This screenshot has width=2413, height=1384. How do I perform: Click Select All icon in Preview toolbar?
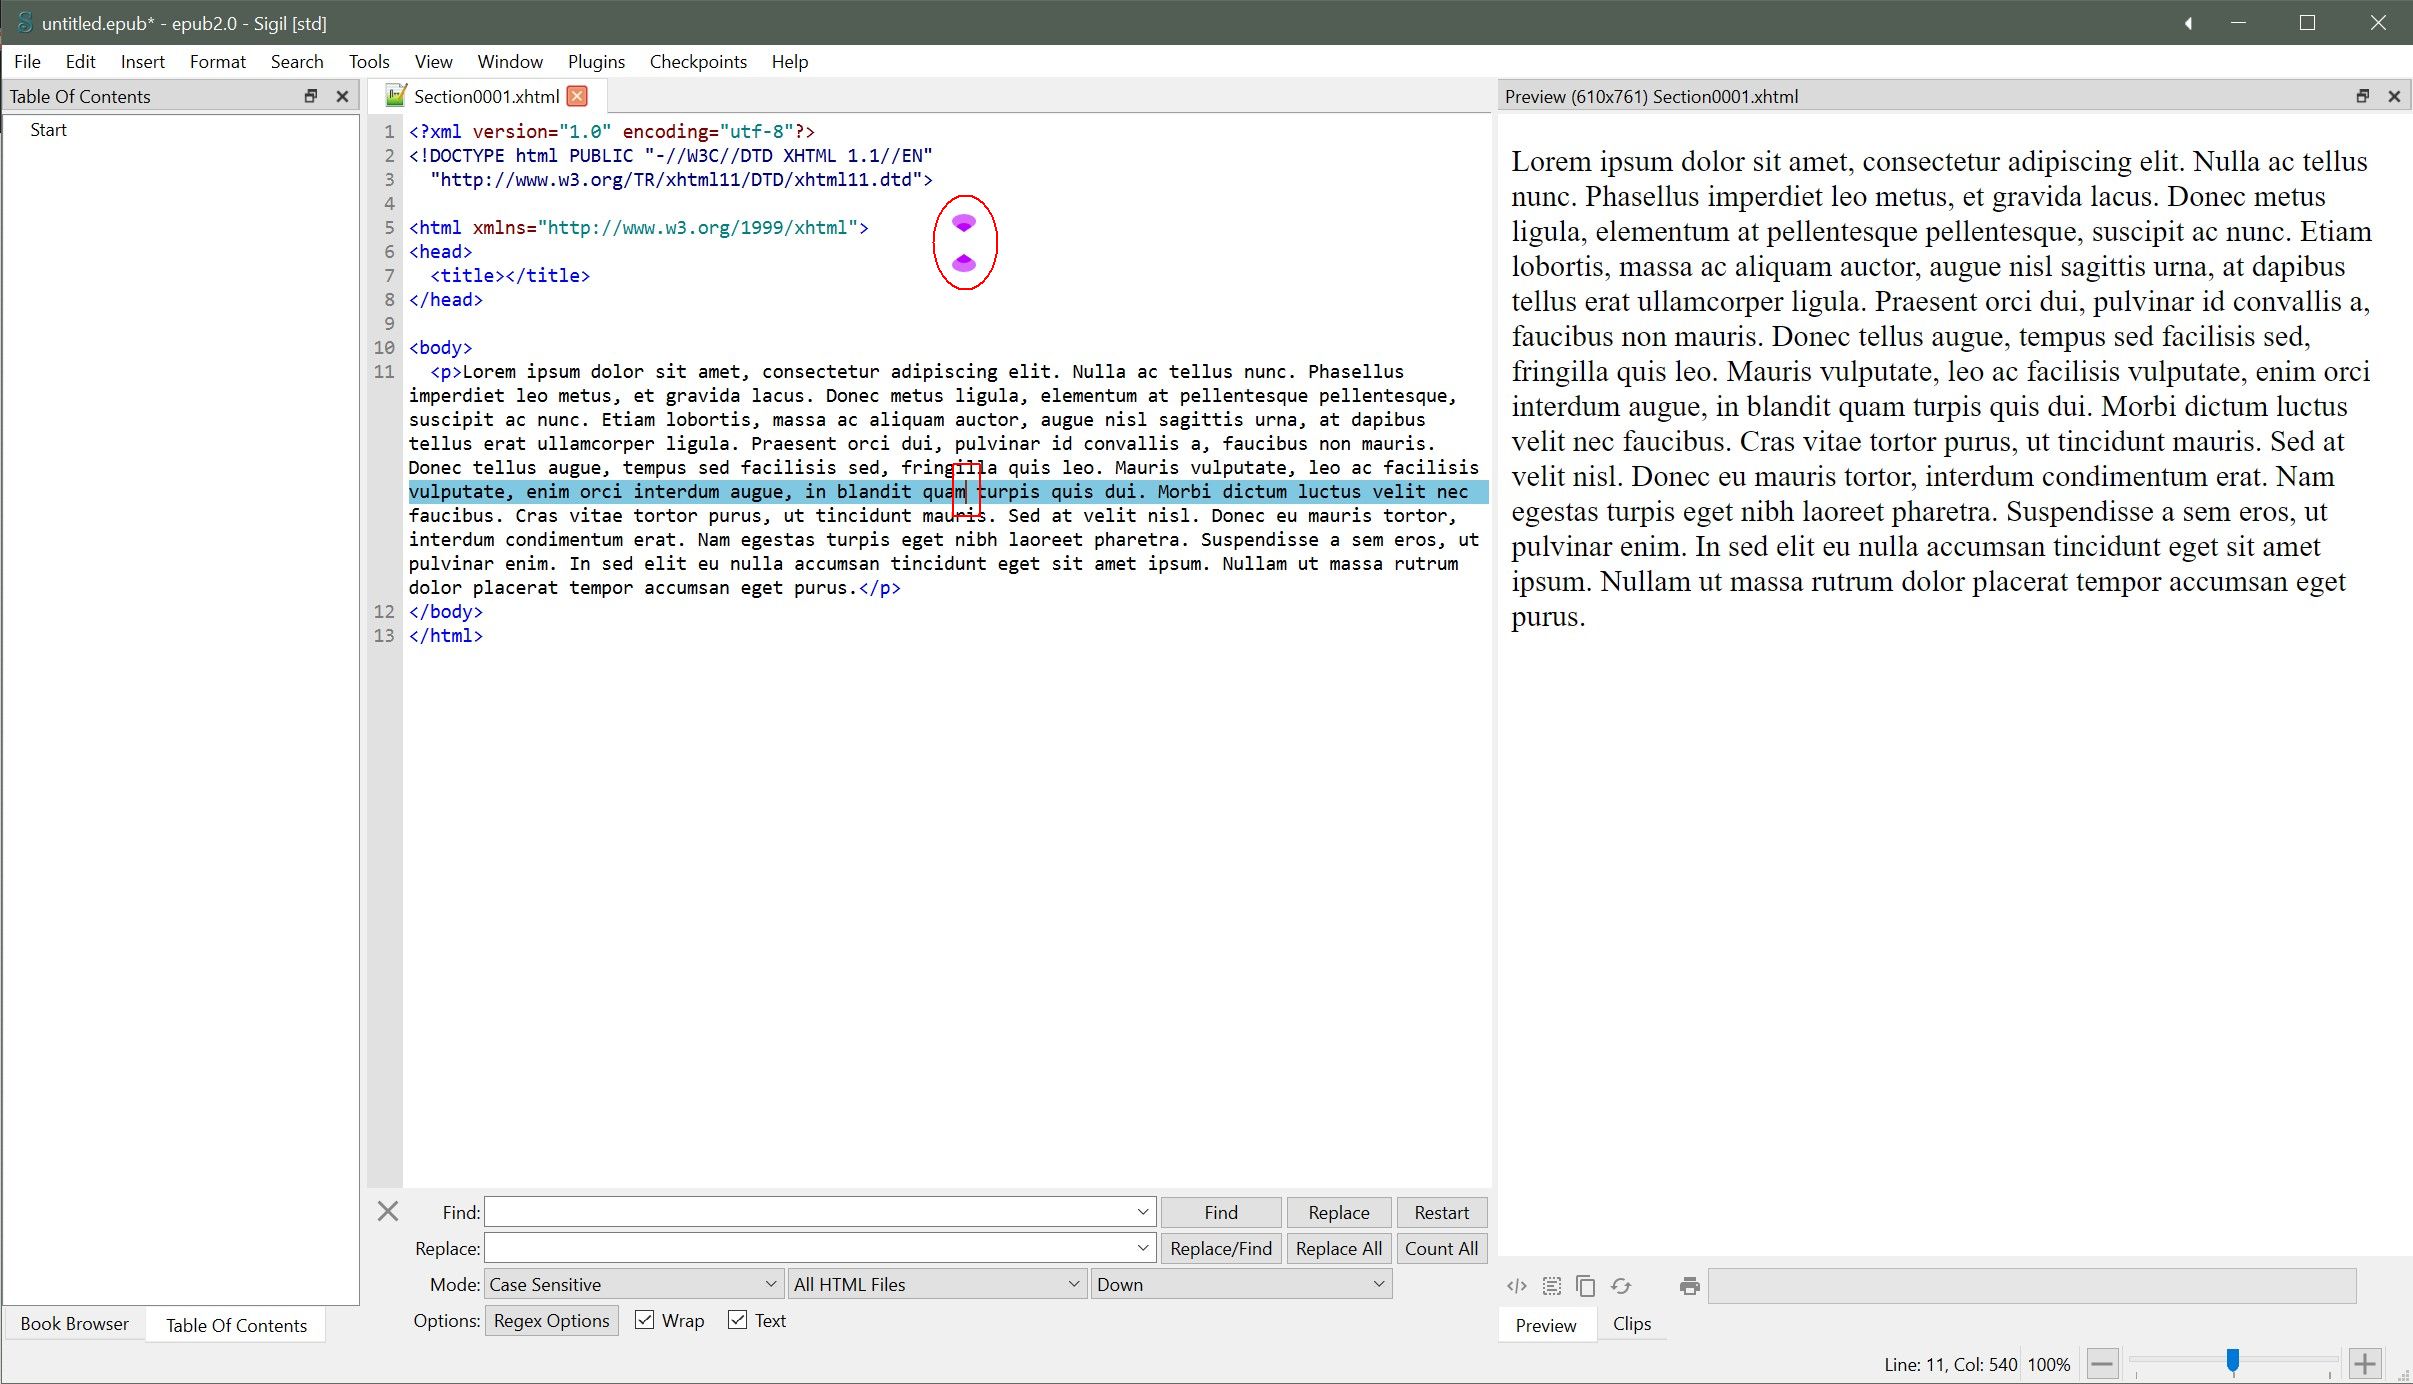click(x=1551, y=1286)
